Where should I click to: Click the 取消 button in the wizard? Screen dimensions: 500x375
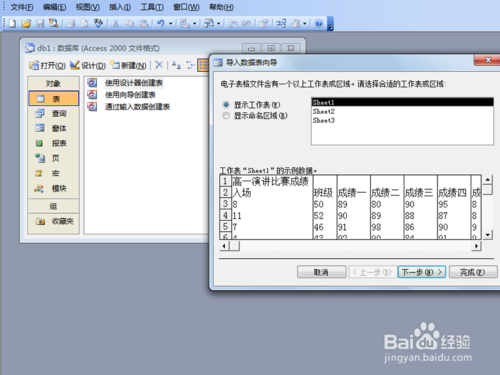(x=321, y=272)
